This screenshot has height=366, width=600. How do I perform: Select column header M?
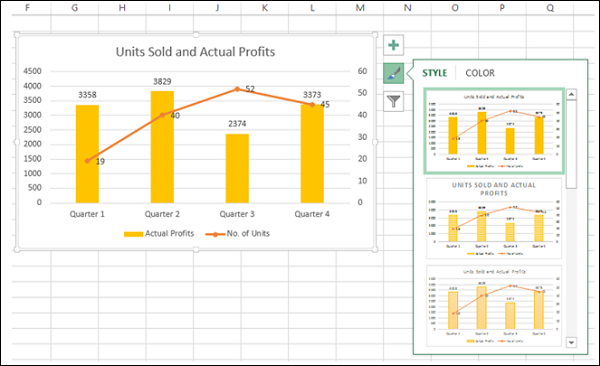pyautogui.click(x=360, y=8)
